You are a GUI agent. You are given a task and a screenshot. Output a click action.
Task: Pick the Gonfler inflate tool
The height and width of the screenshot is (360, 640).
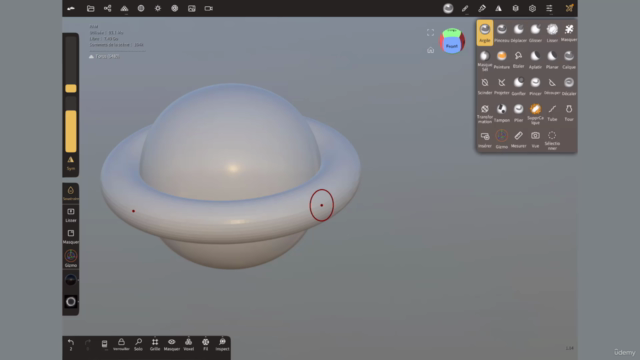point(518,86)
